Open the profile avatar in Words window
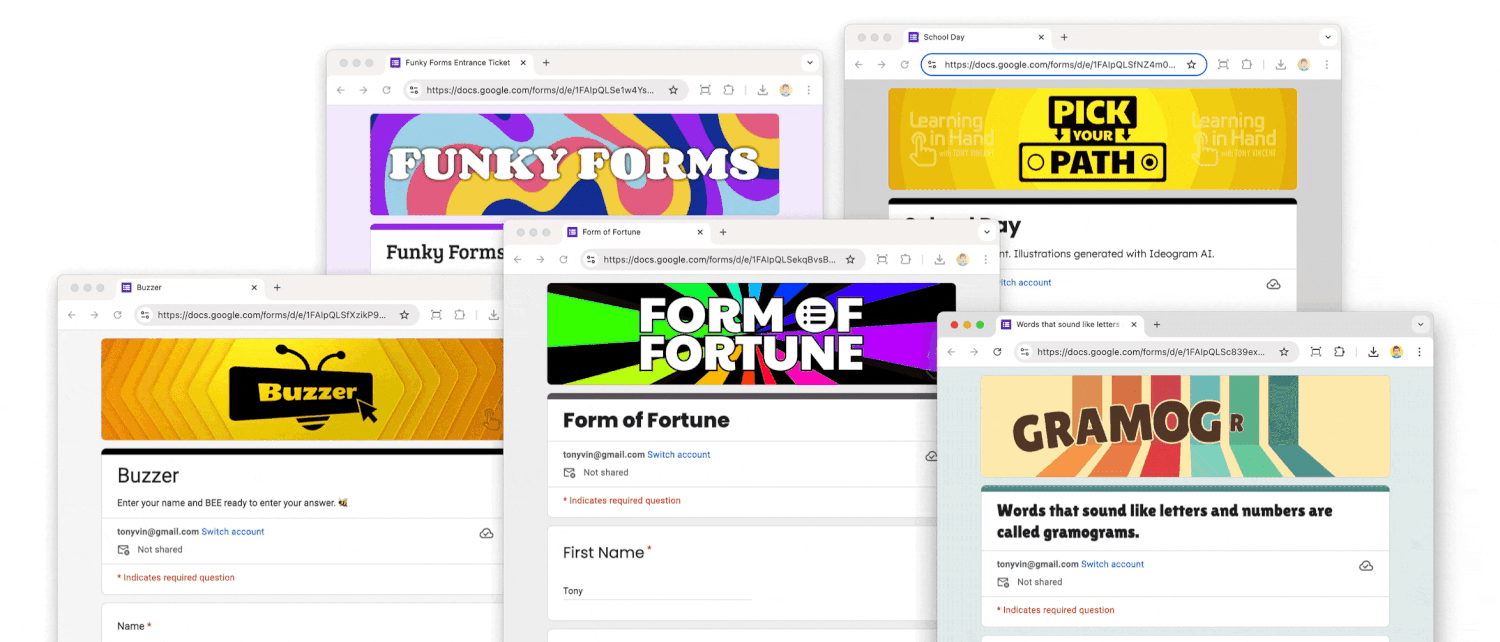This screenshot has height=642, width=1500. [1396, 351]
